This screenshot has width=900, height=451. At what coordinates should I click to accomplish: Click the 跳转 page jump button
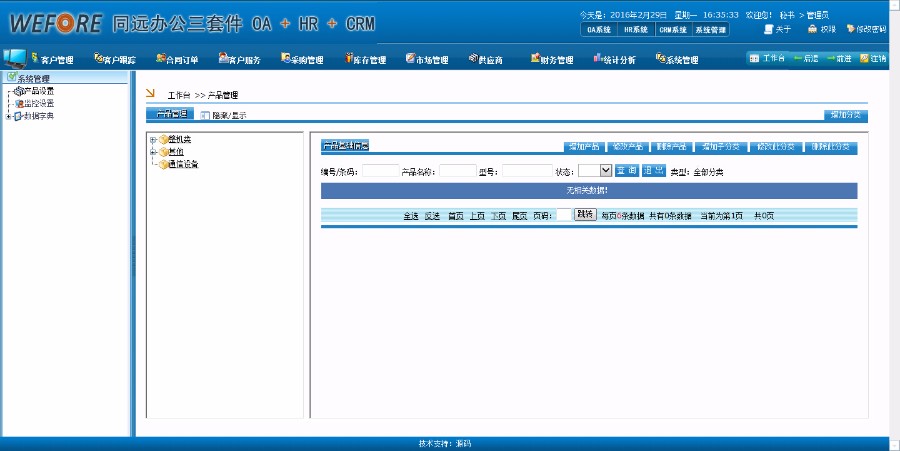point(585,215)
